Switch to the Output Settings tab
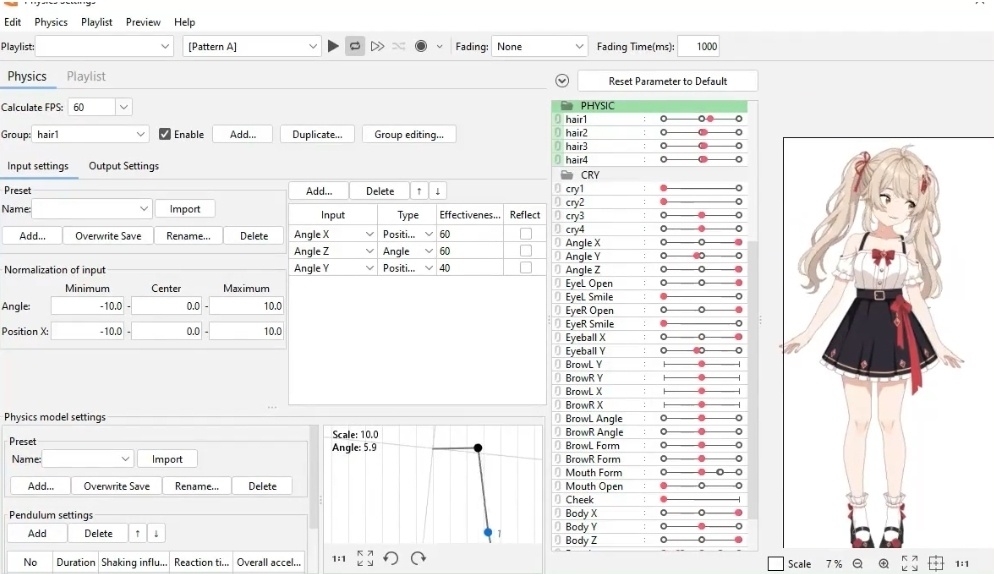Viewport: 994px width, 574px height. [x=124, y=166]
